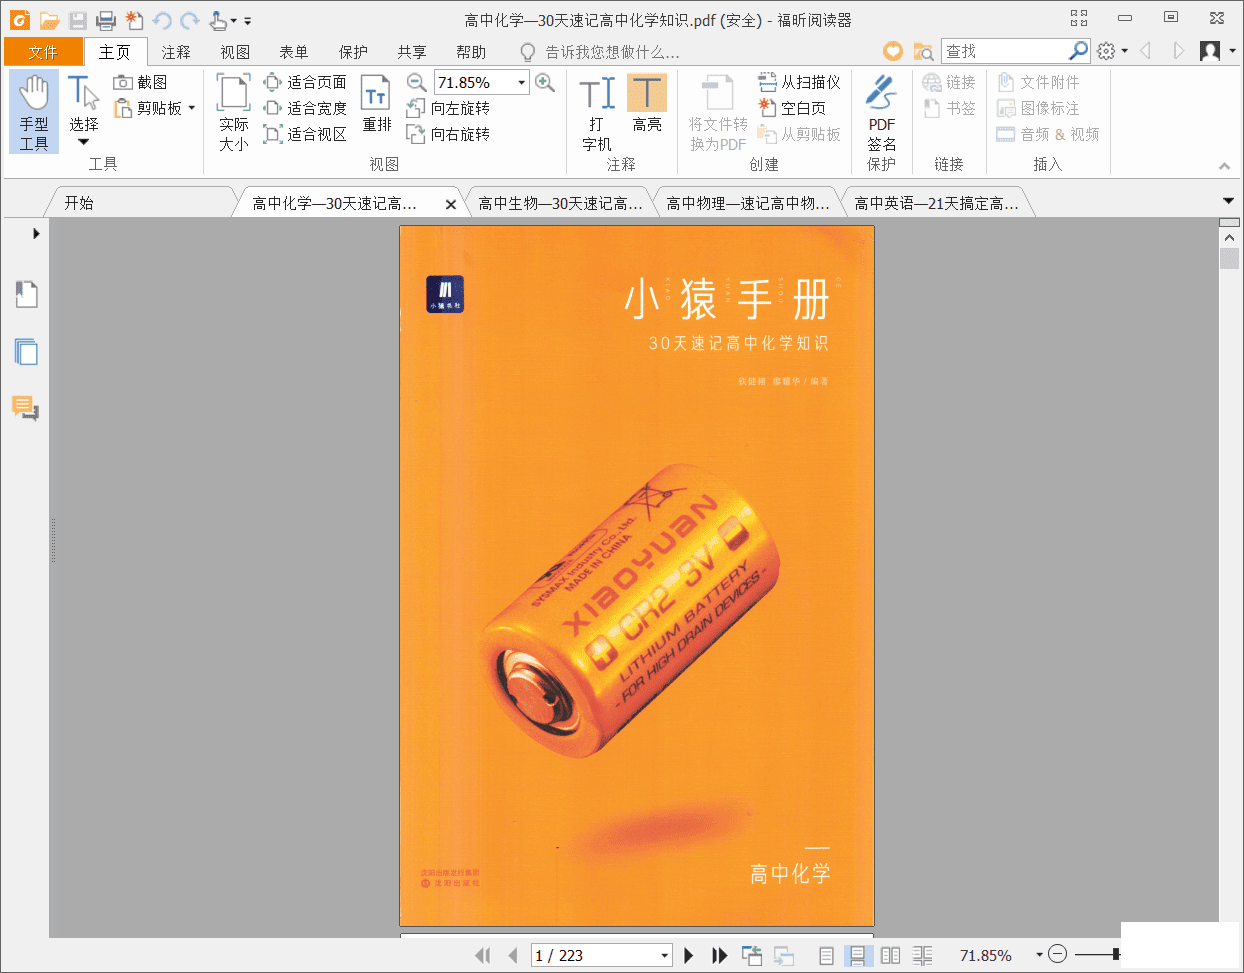
Task: Select single page view mode
Action: [x=826, y=955]
